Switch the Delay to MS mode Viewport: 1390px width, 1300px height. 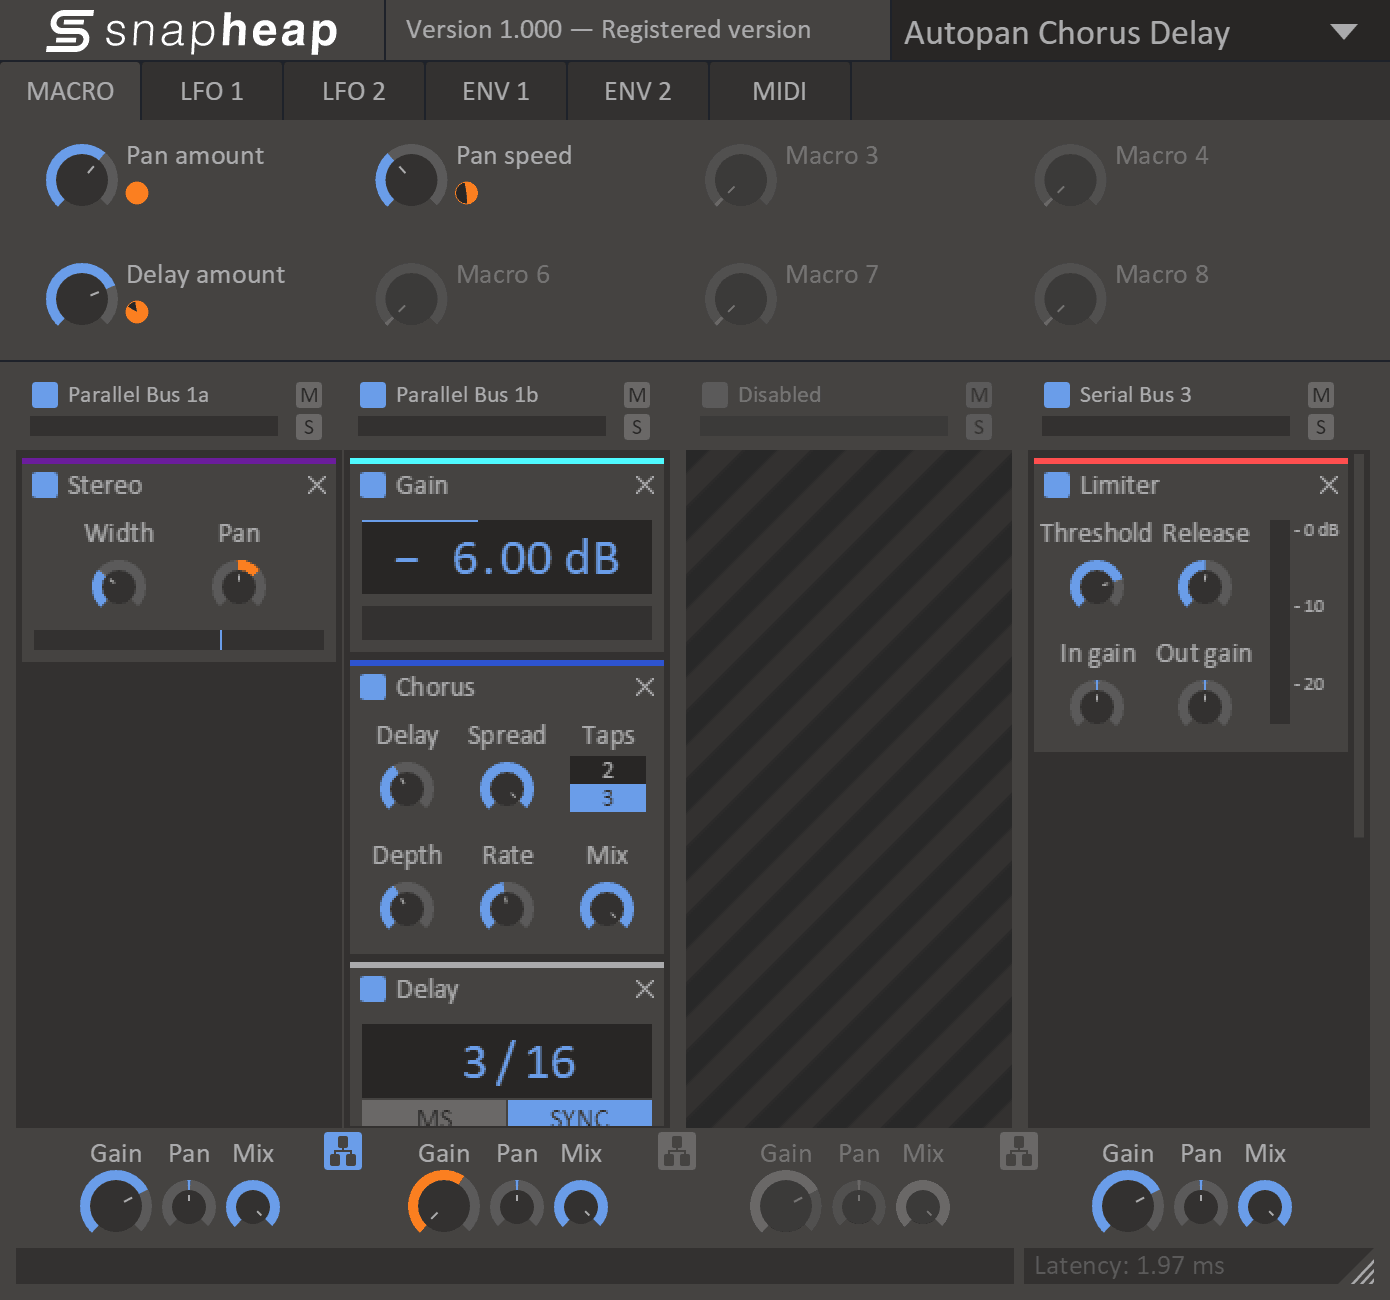[434, 1115]
